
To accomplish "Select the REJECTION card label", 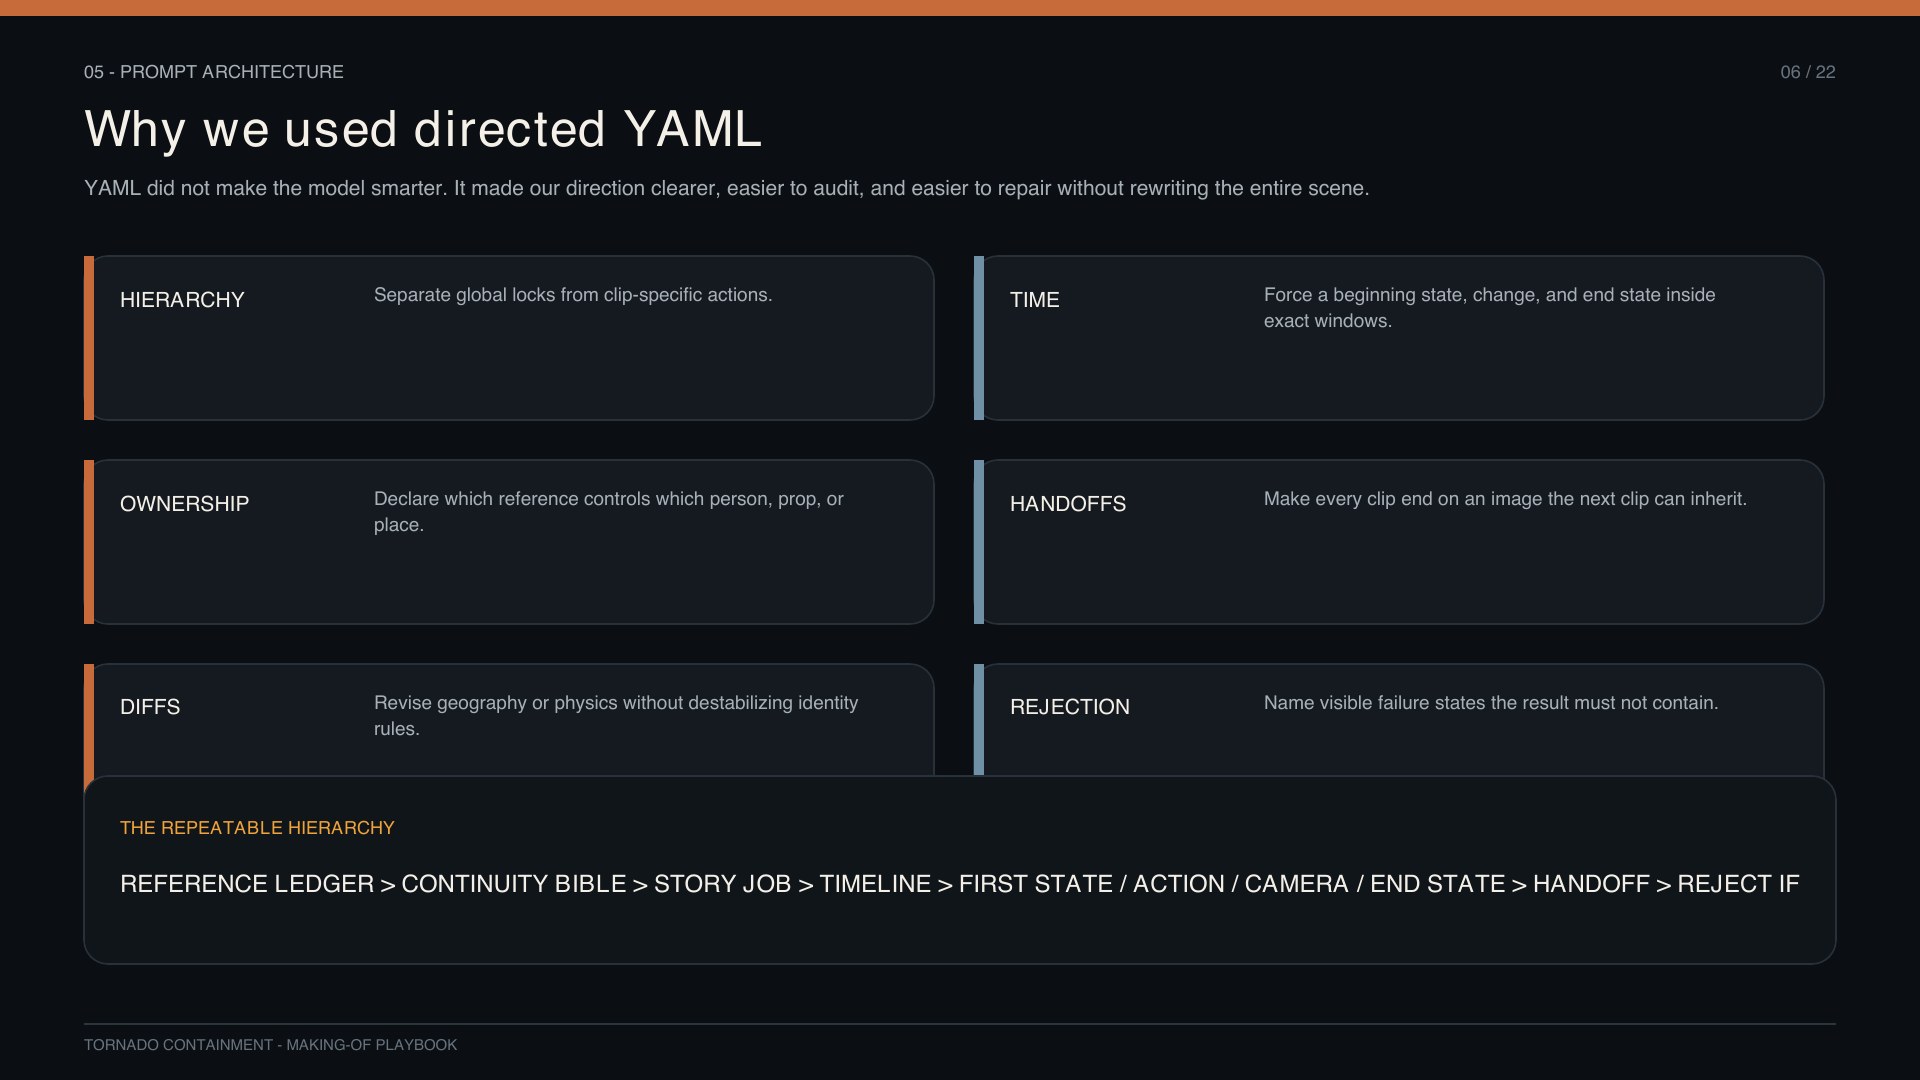I will 1069,707.
